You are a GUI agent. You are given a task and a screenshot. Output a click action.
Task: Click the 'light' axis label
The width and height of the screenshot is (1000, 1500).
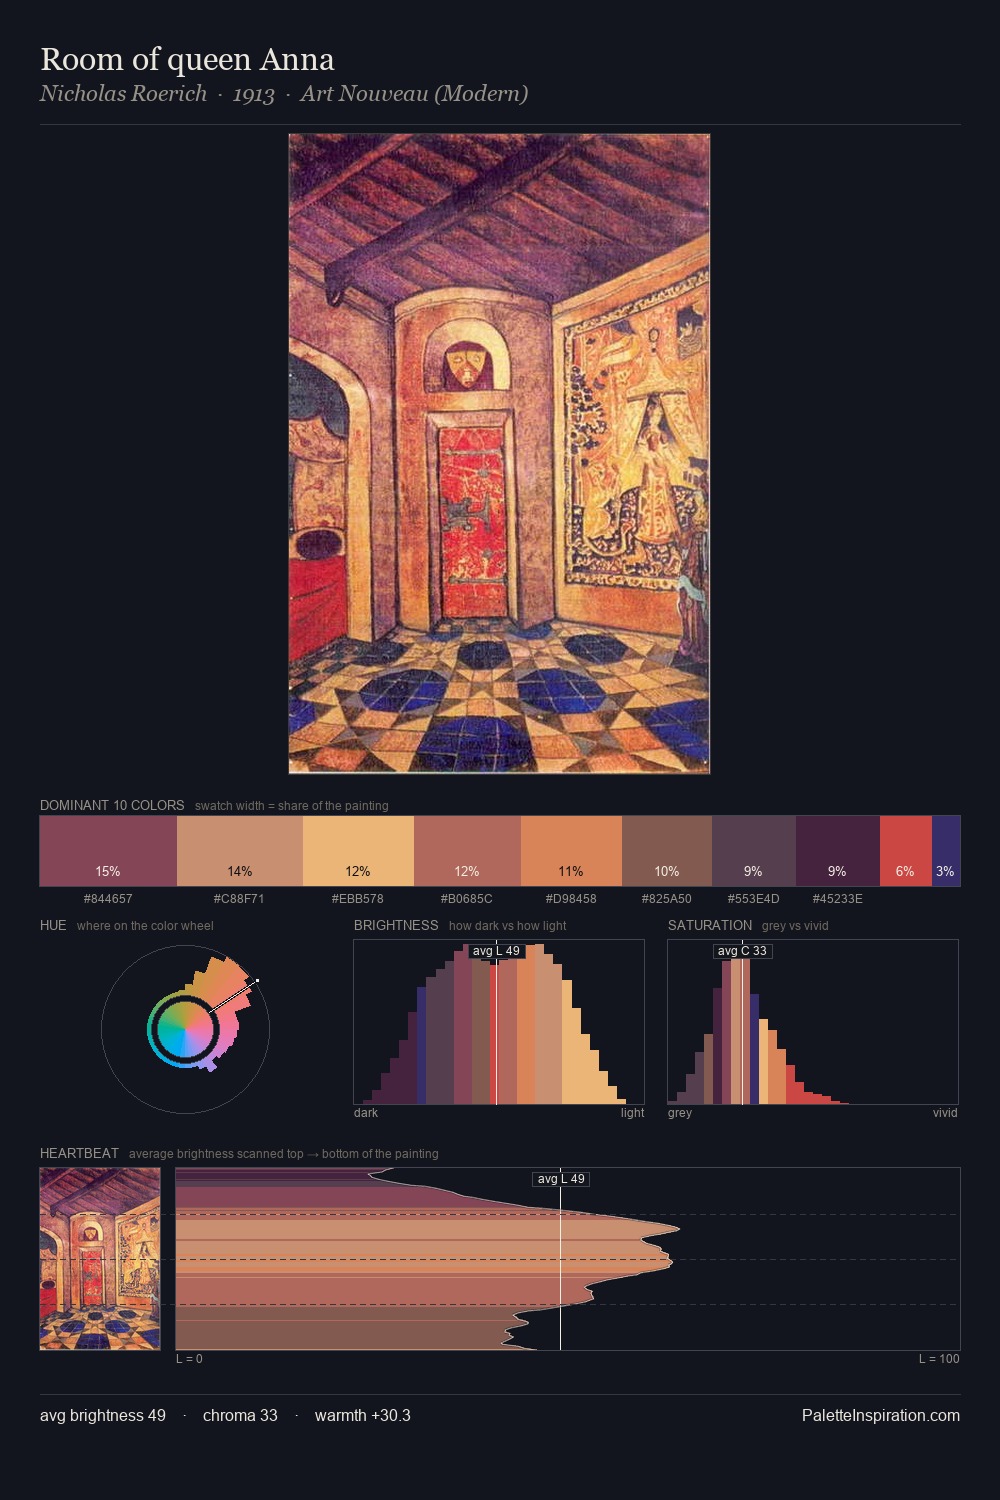click(x=632, y=1113)
